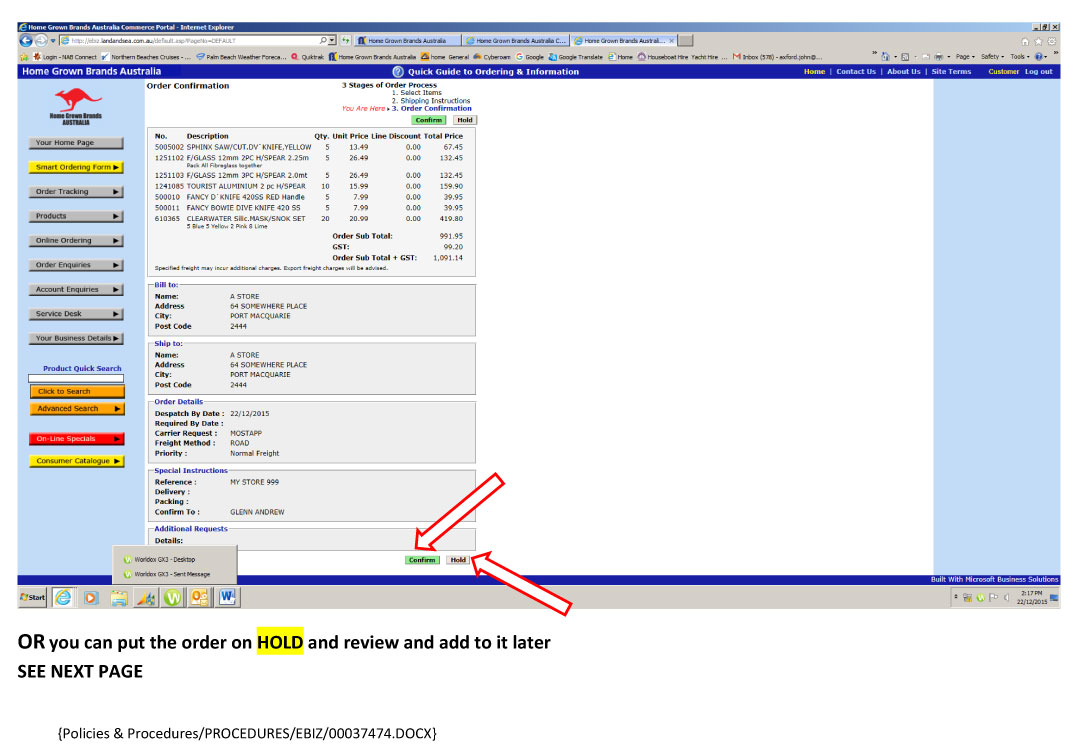1084x746 pixels.
Task: Open the Account Enquiries menu
Action: 76,289
